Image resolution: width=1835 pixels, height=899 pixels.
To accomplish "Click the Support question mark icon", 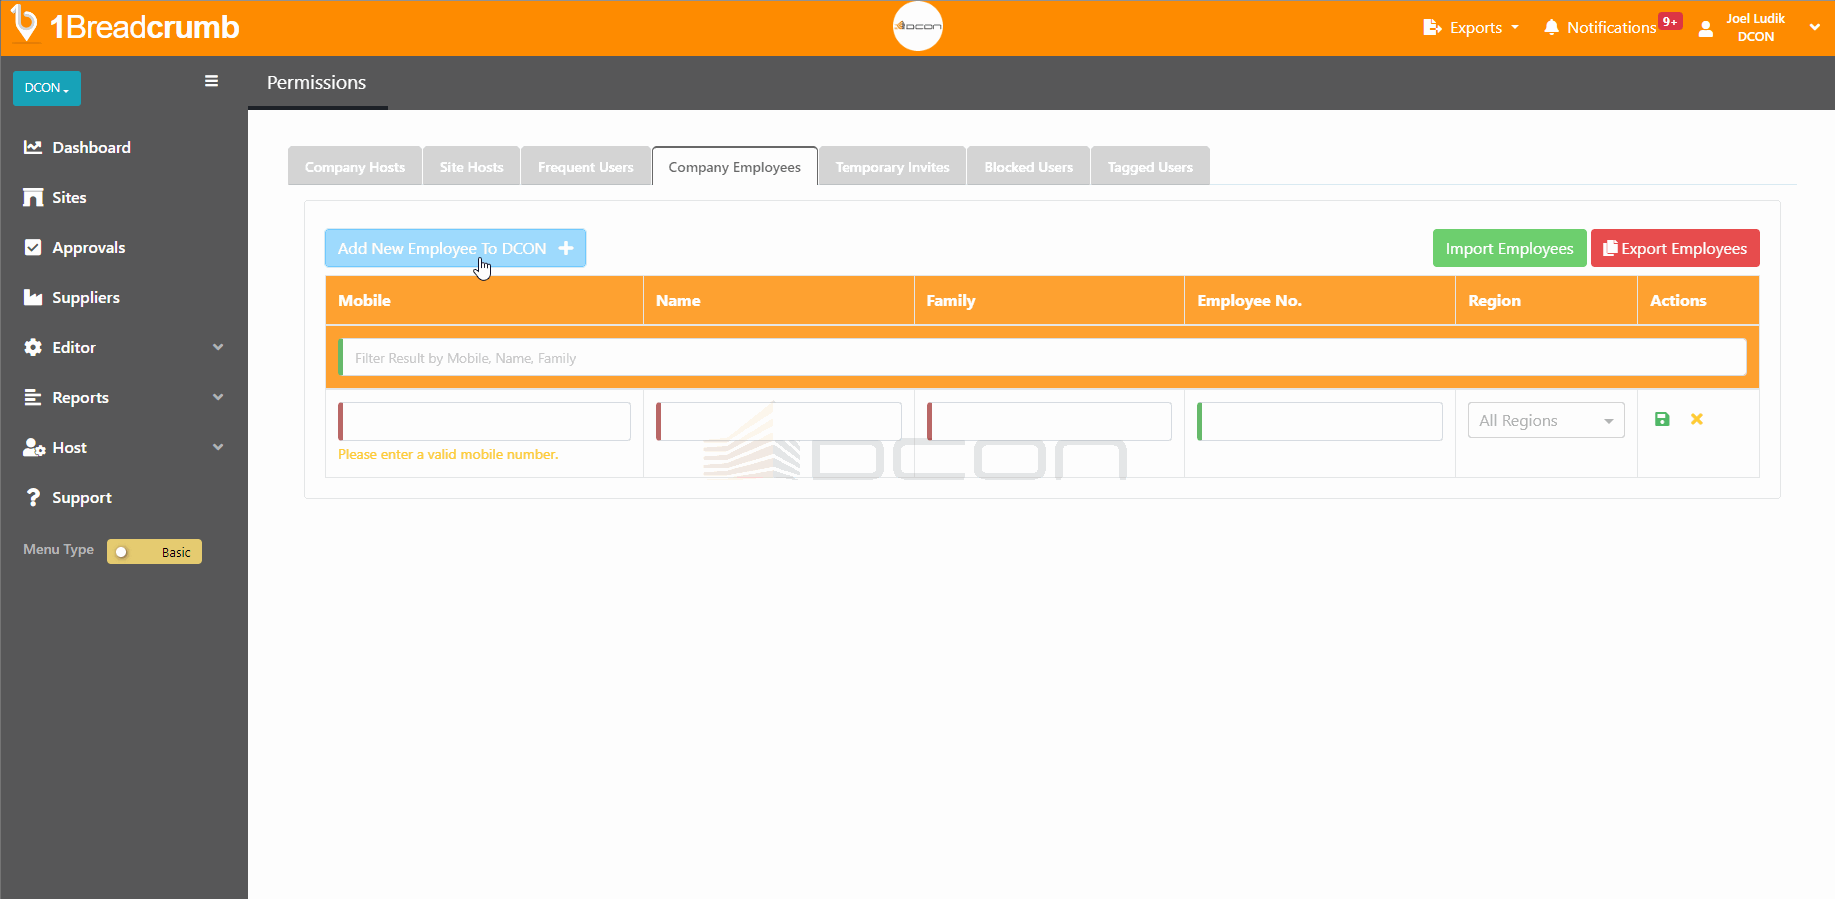I will click(x=33, y=497).
